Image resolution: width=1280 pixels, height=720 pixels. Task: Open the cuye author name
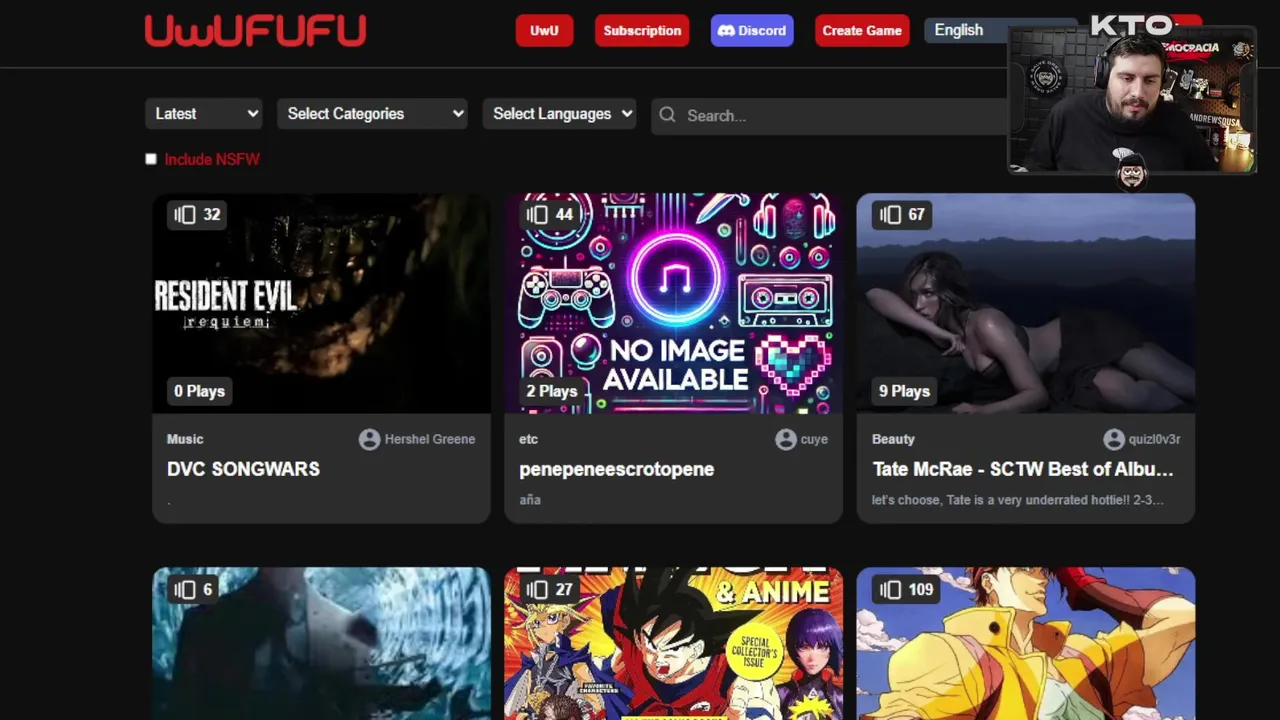point(814,439)
